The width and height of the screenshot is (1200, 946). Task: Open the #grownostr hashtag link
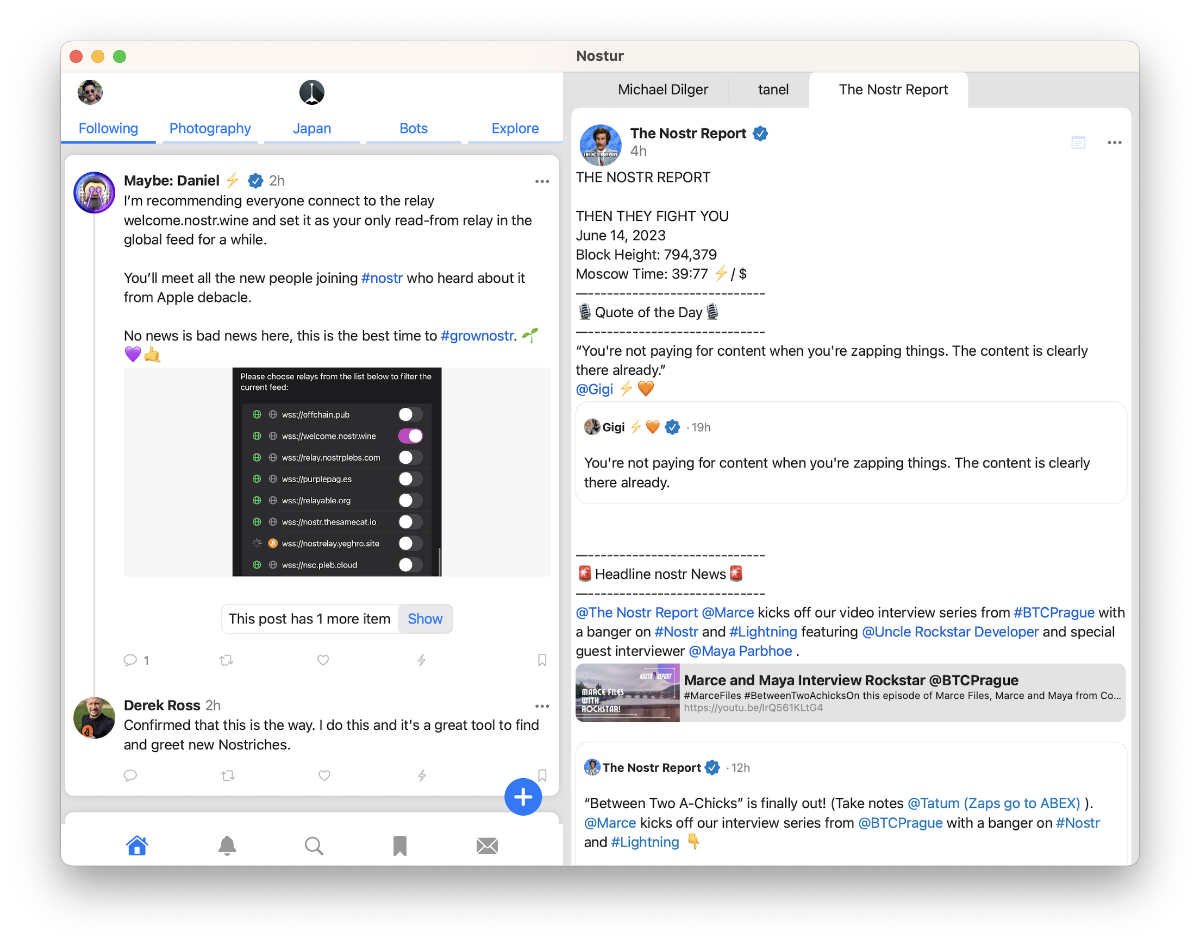click(x=477, y=336)
